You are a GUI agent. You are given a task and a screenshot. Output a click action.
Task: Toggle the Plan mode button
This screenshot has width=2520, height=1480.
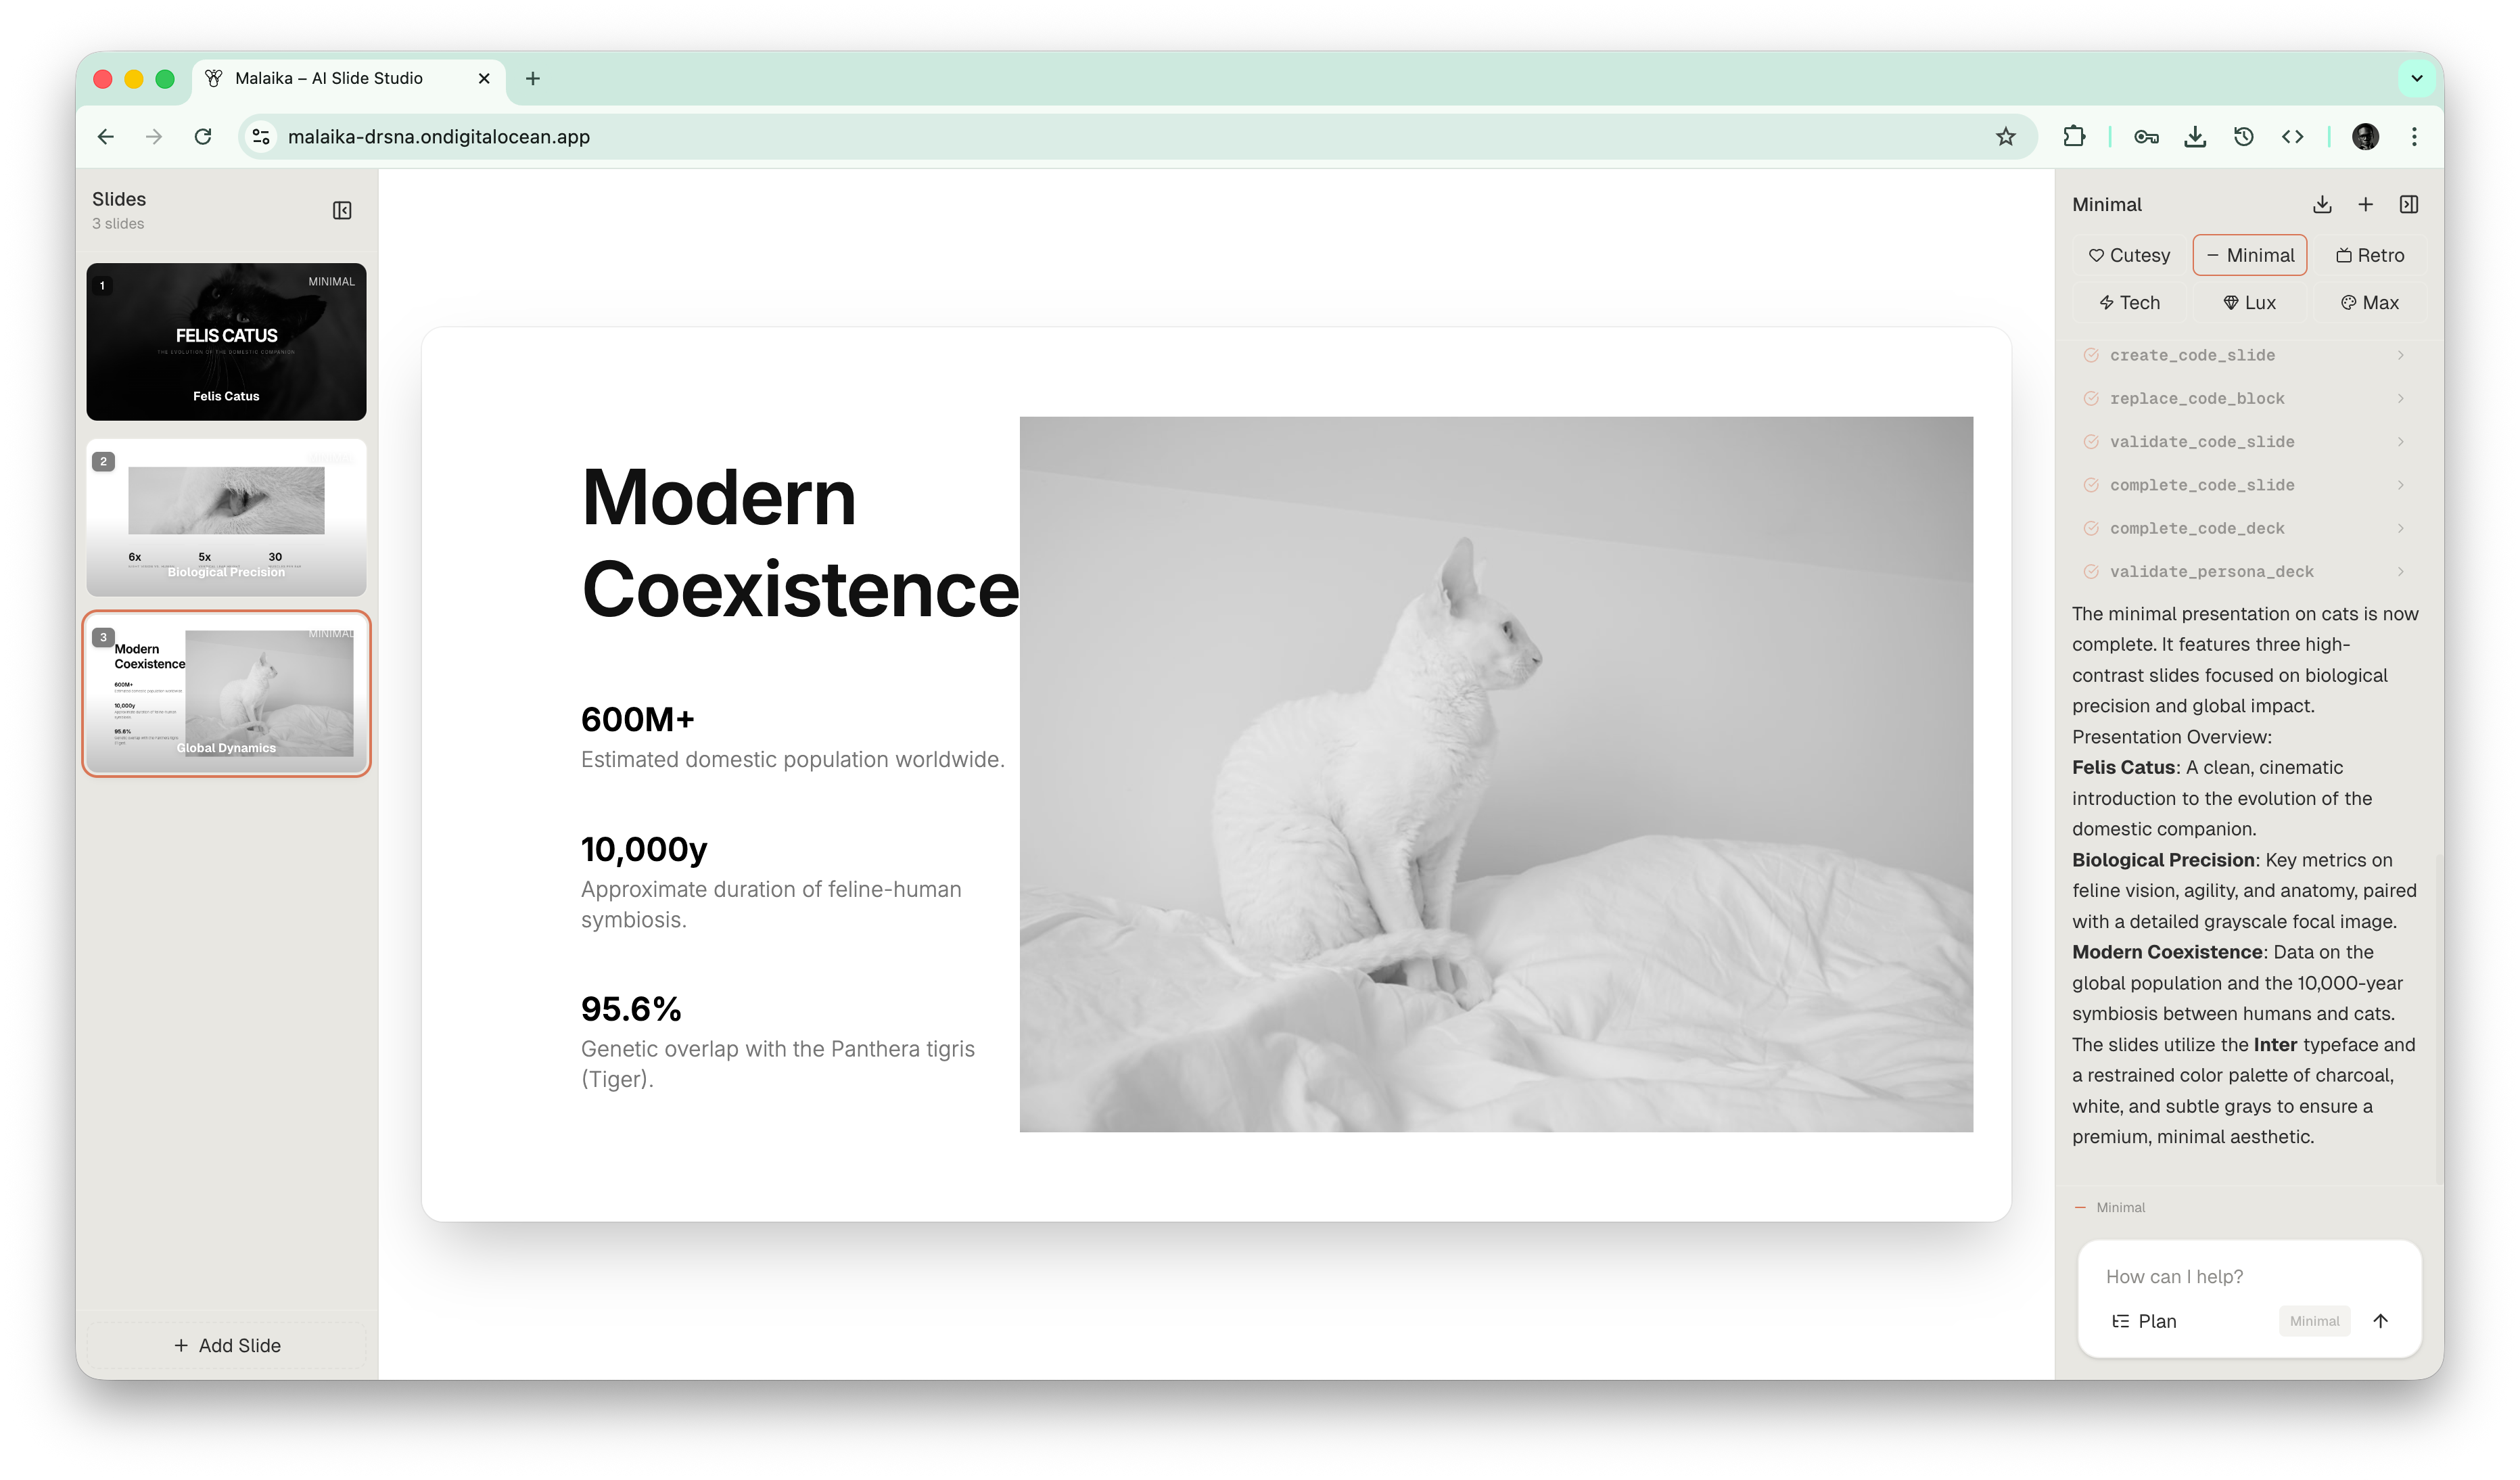pyautogui.click(x=2144, y=1321)
